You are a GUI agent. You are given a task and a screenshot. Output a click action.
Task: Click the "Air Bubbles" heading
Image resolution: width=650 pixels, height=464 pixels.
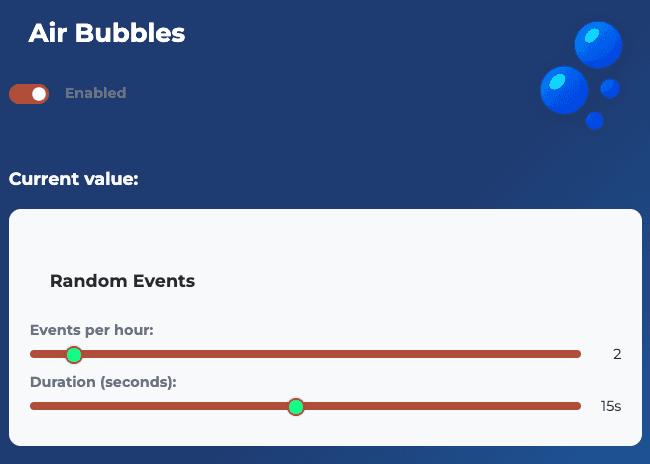(x=107, y=32)
